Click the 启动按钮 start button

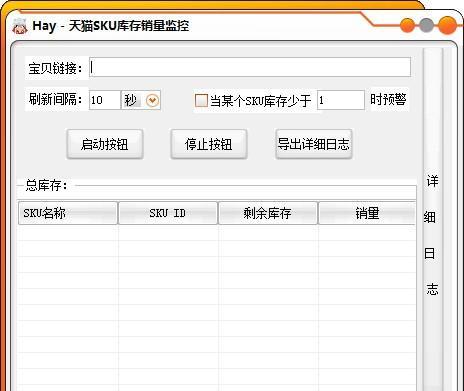[x=105, y=144]
